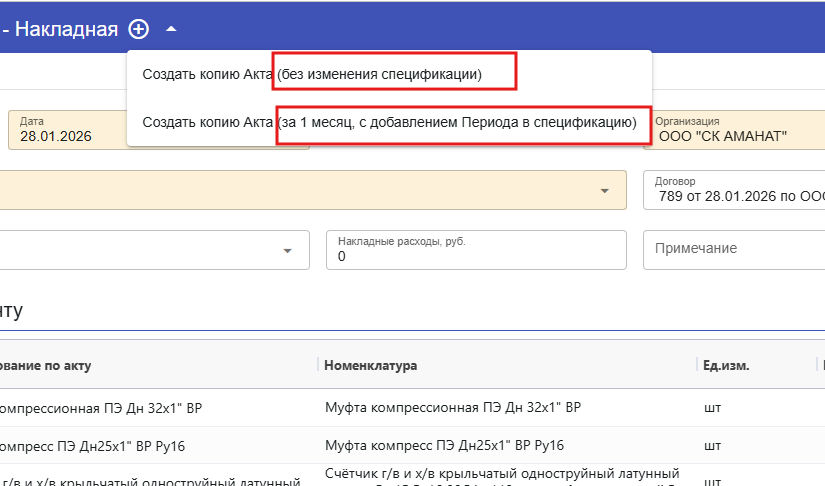Image resolution: width=825 pixels, height=486 pixels.
Task: Sort by the Номенклатура column header
Action: pyautogui.click(x=370, y=365)
